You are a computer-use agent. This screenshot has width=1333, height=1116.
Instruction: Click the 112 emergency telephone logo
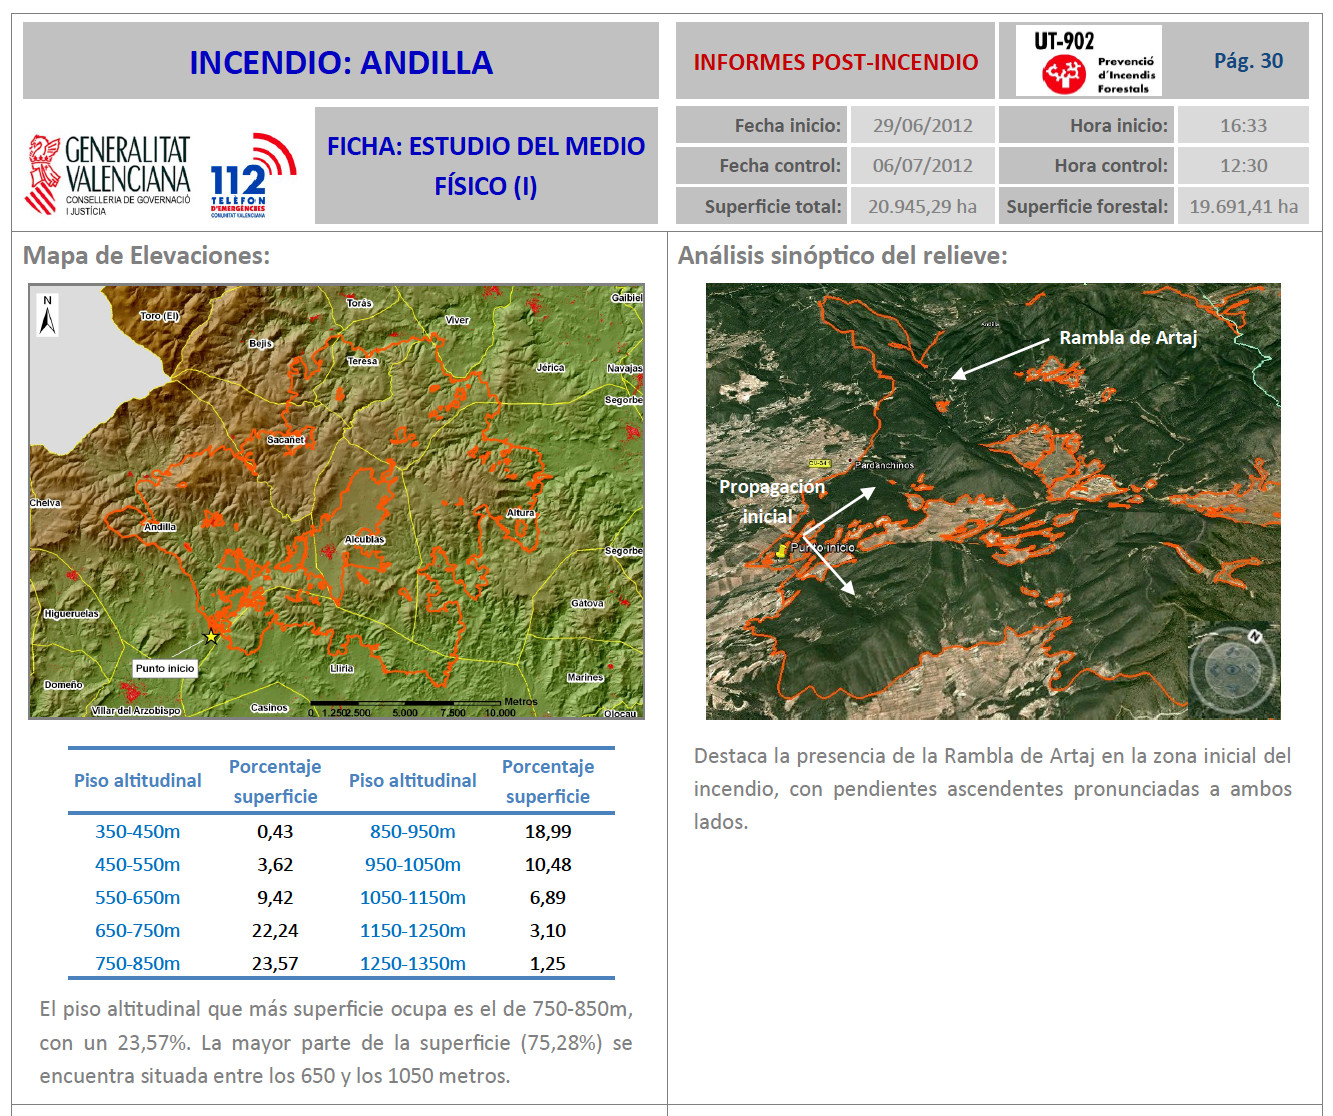click(253, 175)
